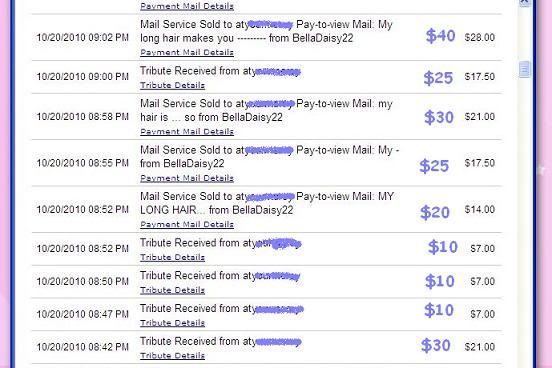The image size is (552, 368).
Task: Close the transaction window using the X button
Action: pos(524,2)
